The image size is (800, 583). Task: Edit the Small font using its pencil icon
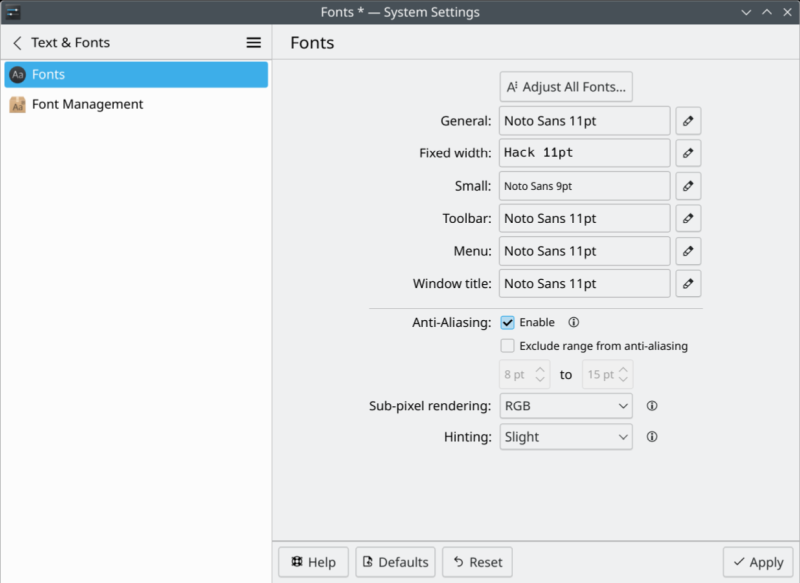pyautogui.click(x=688, y=185)
